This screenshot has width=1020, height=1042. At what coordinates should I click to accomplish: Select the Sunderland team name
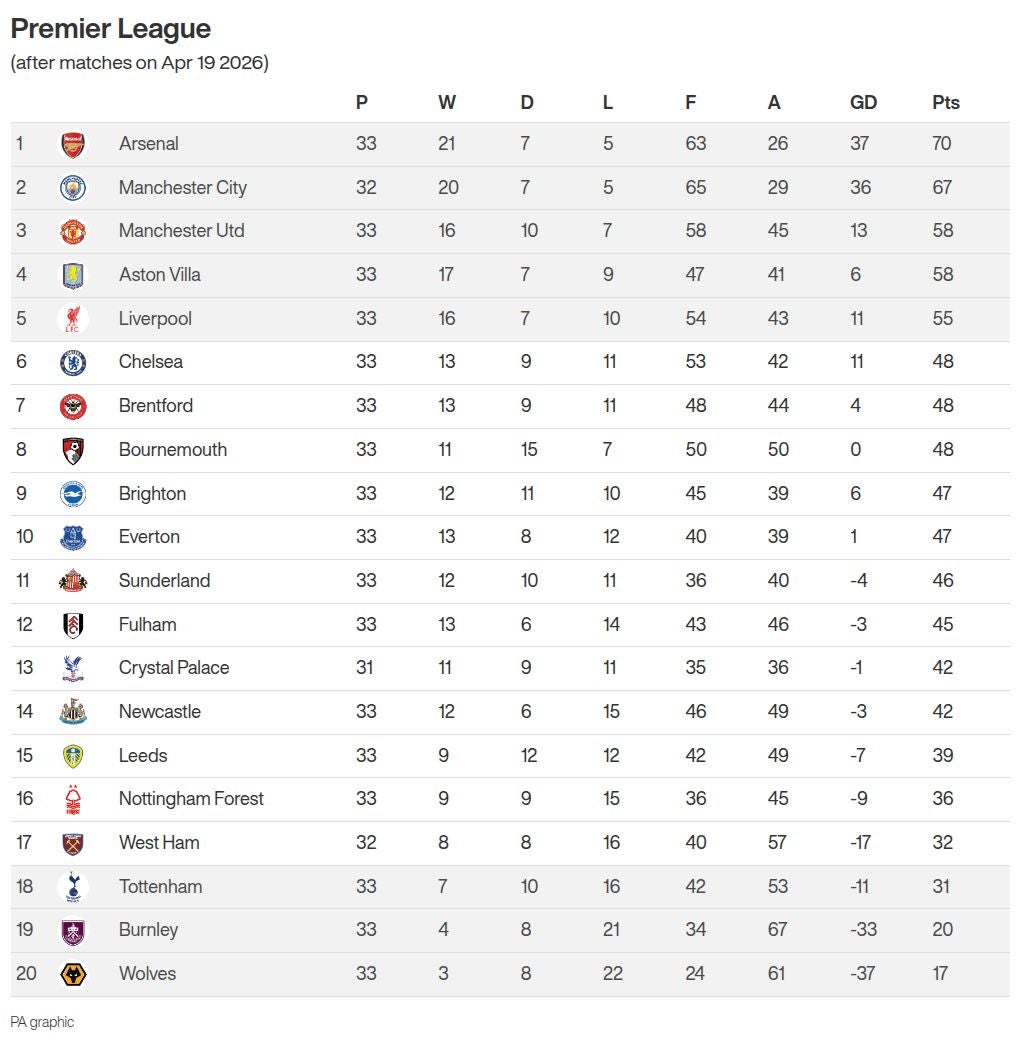(164, 581)
